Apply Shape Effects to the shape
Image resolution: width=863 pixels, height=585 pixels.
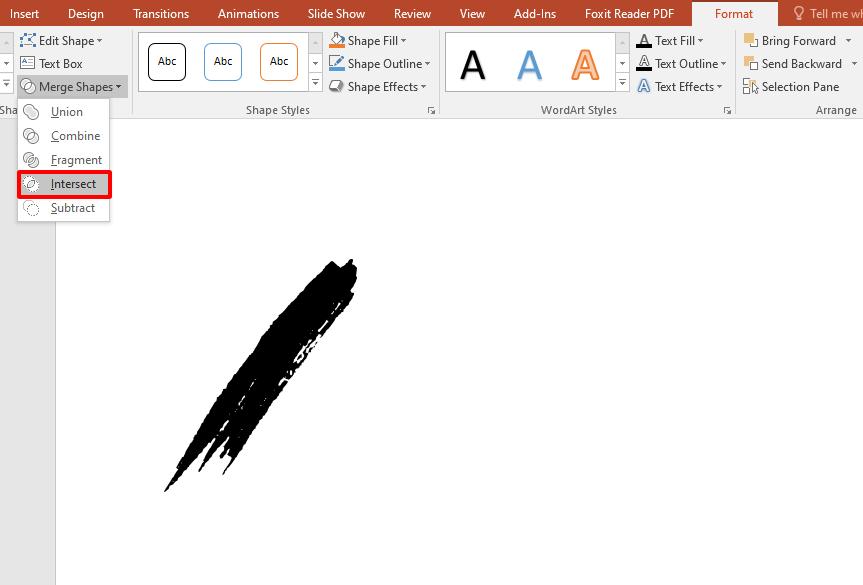point(379,86)
